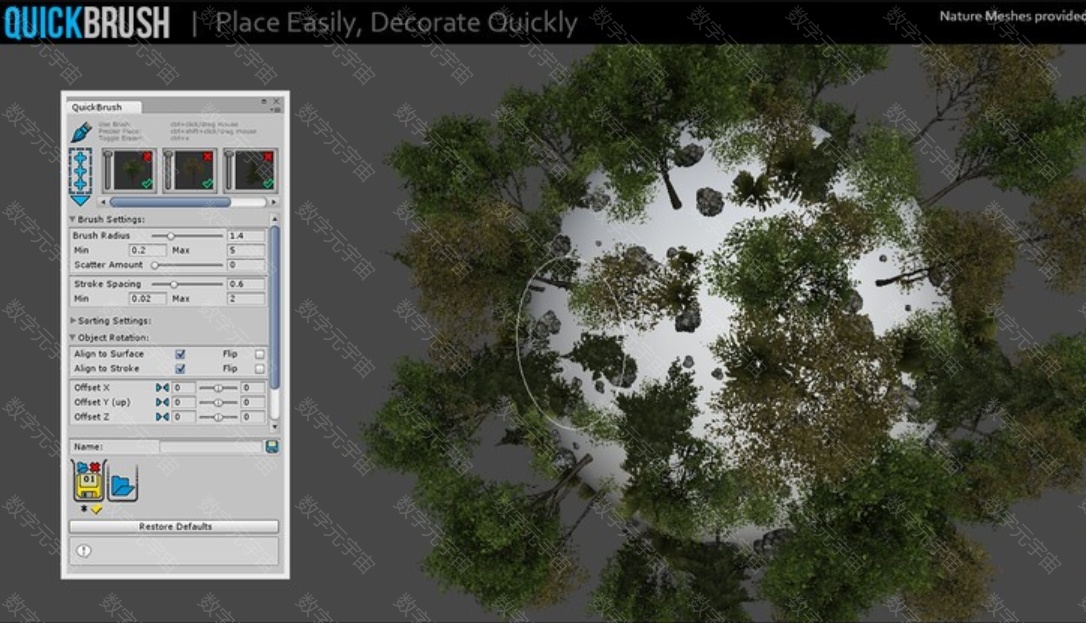Enable Flip for Align to Surface
1086x623 pixels.
tap(260, 354)
